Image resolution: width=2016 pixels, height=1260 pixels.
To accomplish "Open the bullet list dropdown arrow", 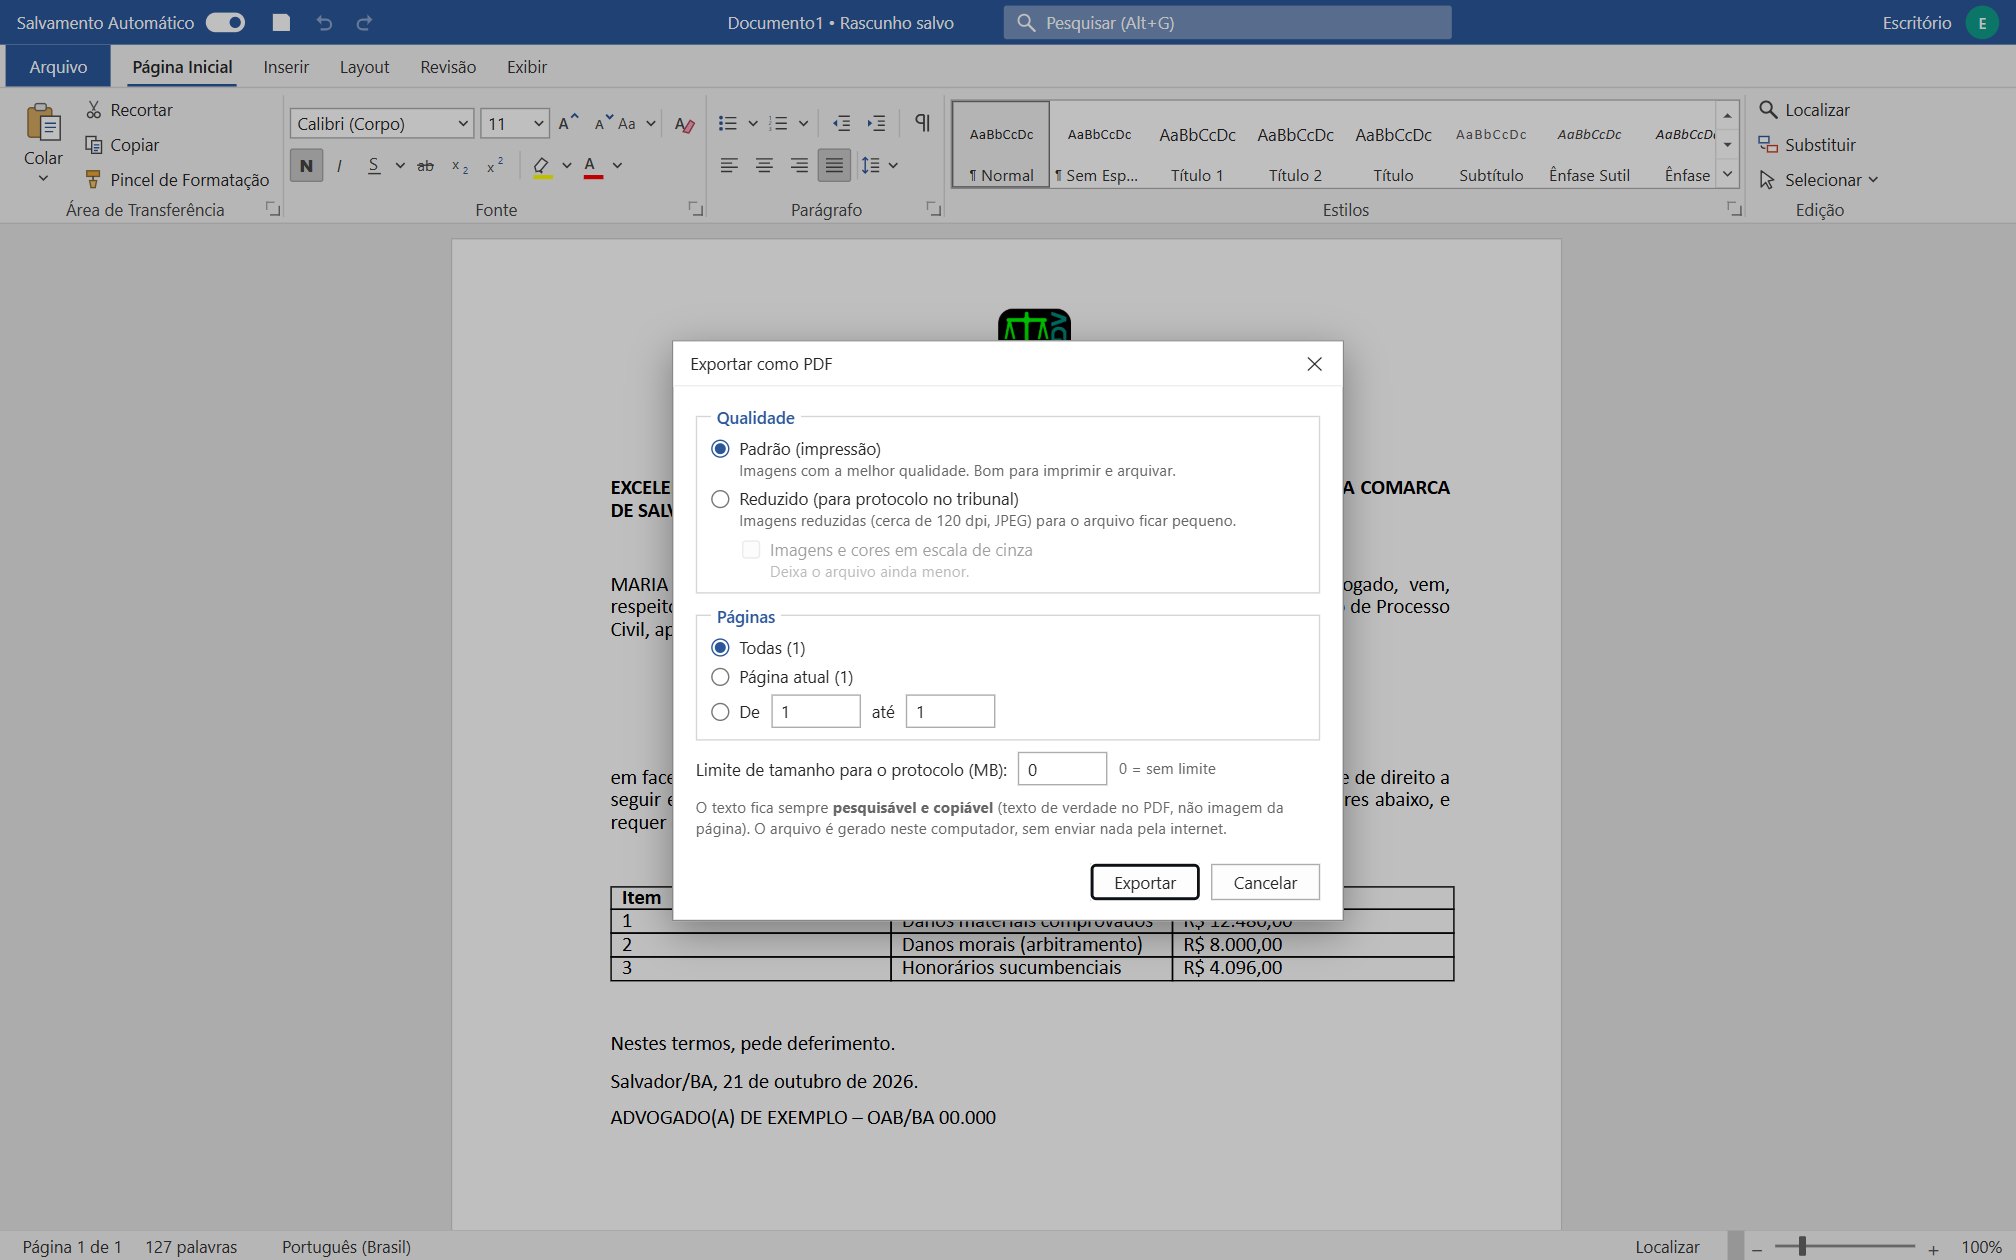I will pos(753,123).
